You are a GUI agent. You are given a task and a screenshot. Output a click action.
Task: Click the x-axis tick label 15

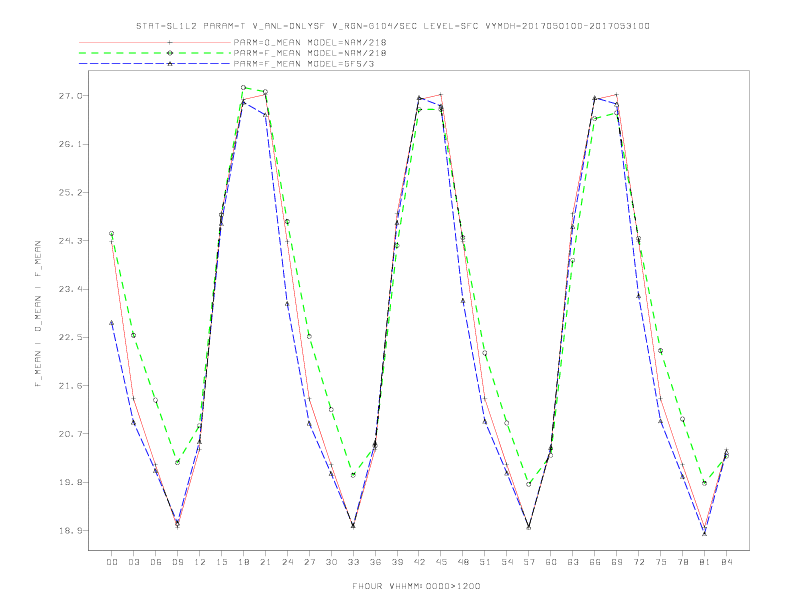[x=221, y=562]
